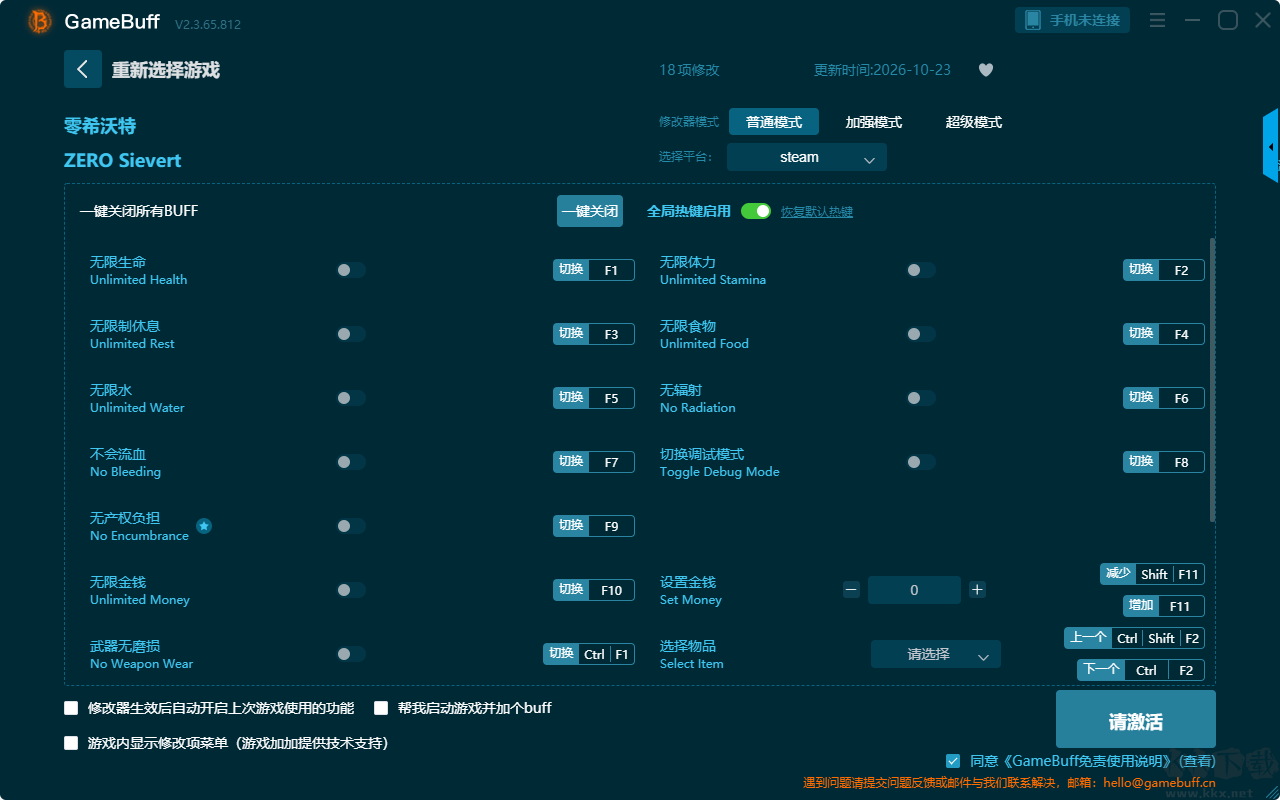Click 恢复默认热键 restore hotkeys link
The width and height of the screenshot is (1280, 800).
(817, 212)
